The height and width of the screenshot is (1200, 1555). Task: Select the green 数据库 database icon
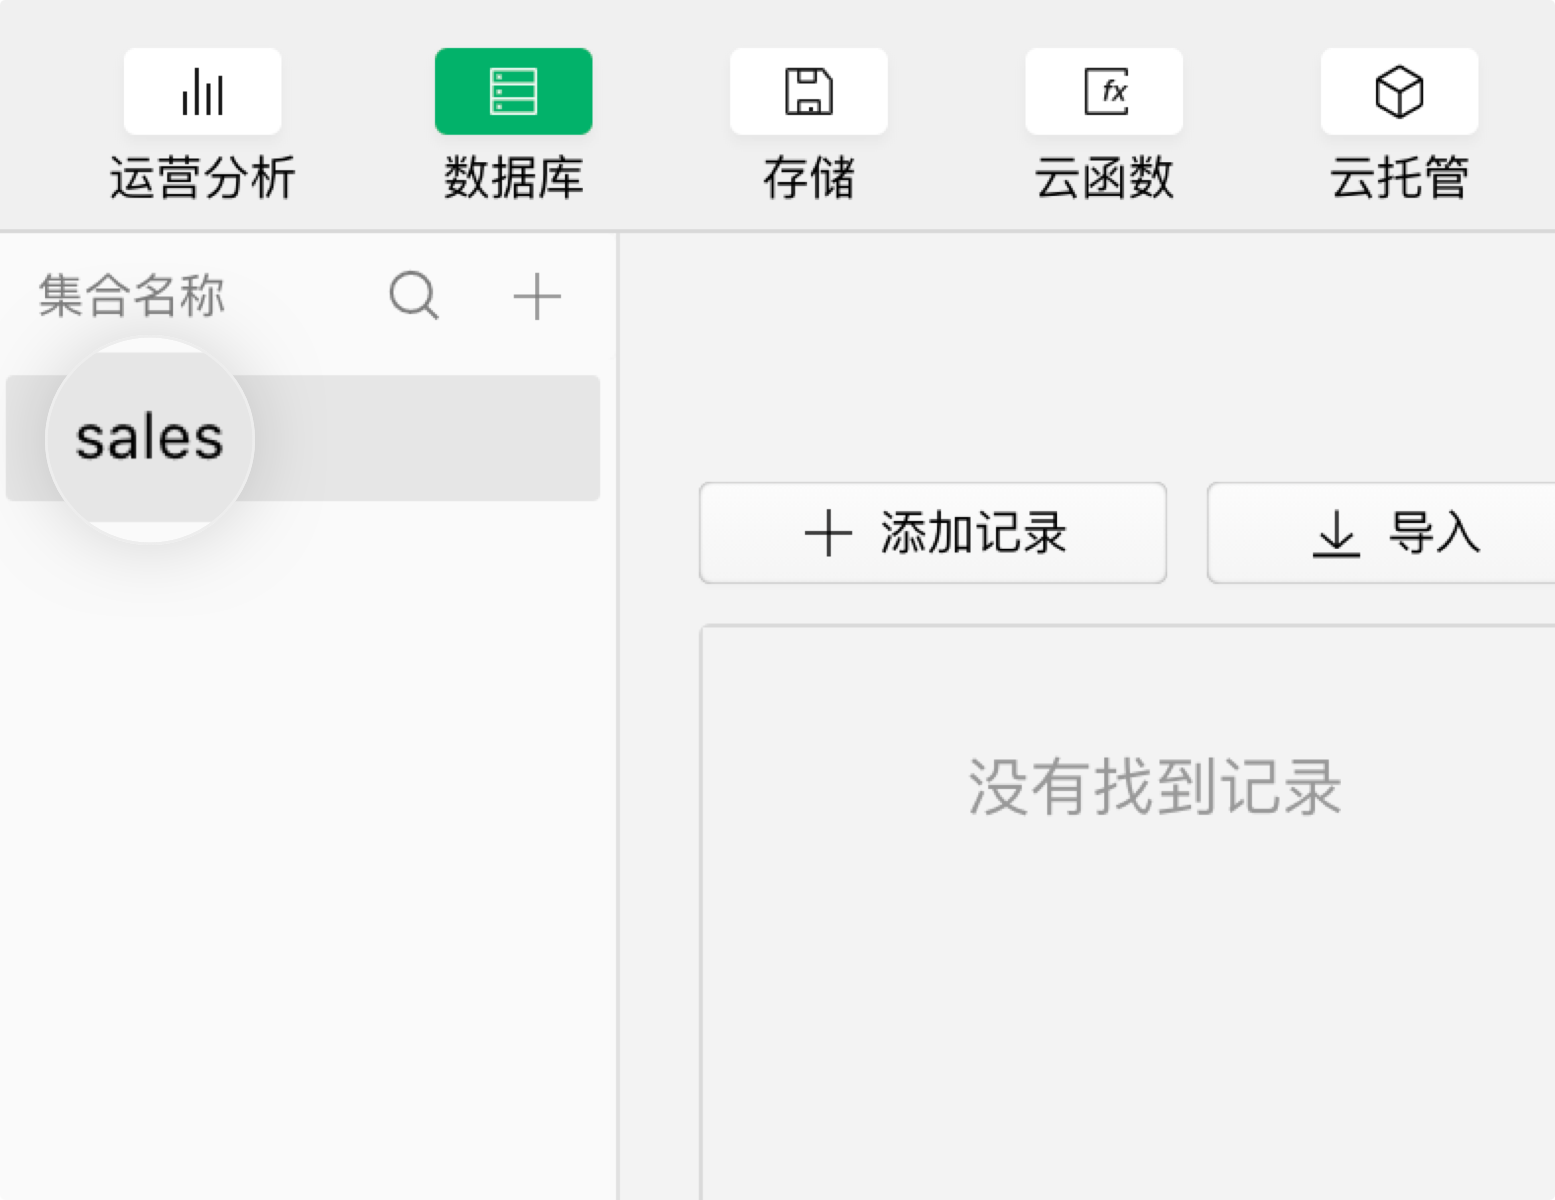coord(513,92)
